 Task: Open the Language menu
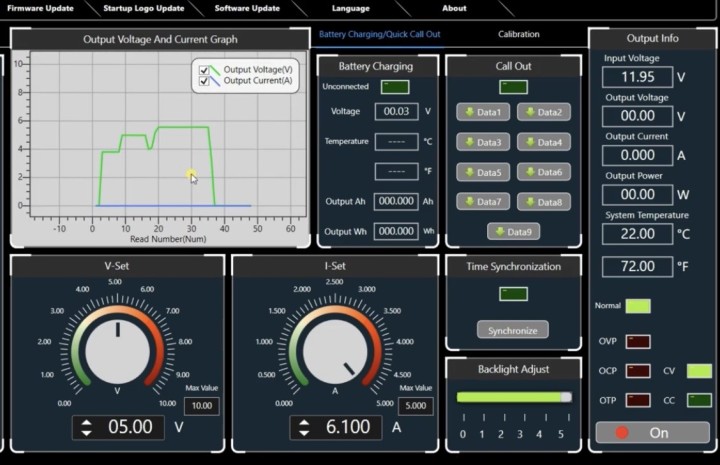coord(350,8)
